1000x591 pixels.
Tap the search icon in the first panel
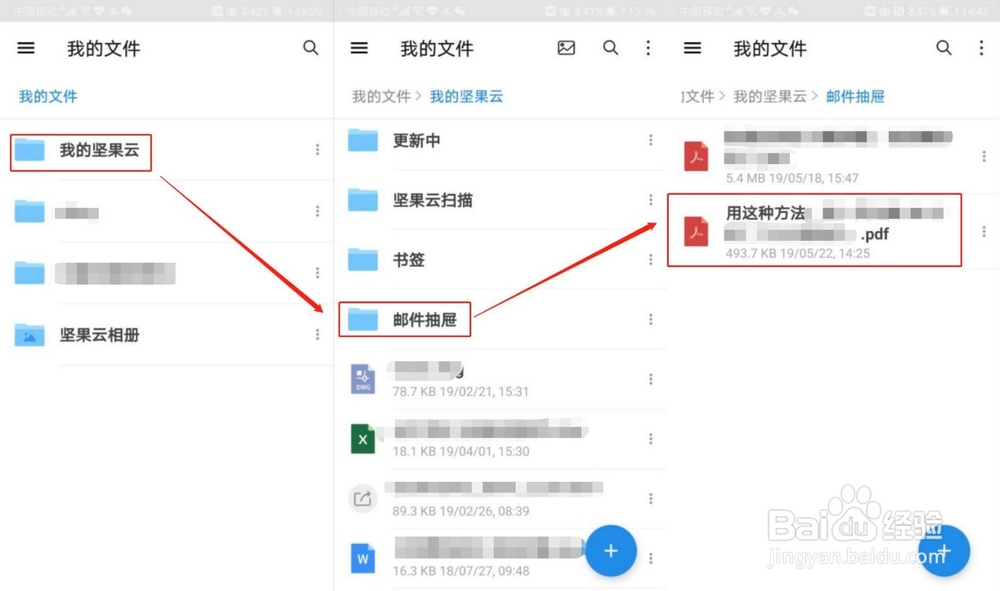pyautogui.click(x=311, y=47)
